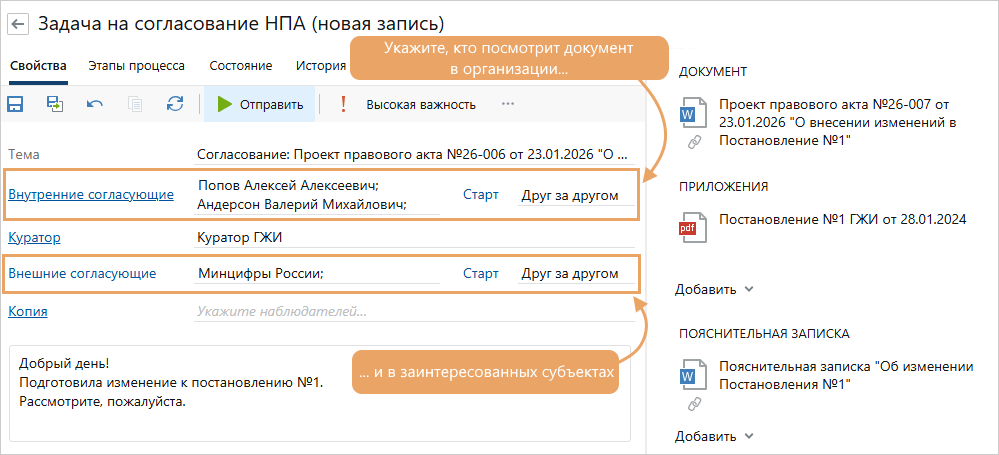The height and width of the screenshot is (455, 999).
Task: Click the Refresh icon in toolbar
Action: pos(175,104)
